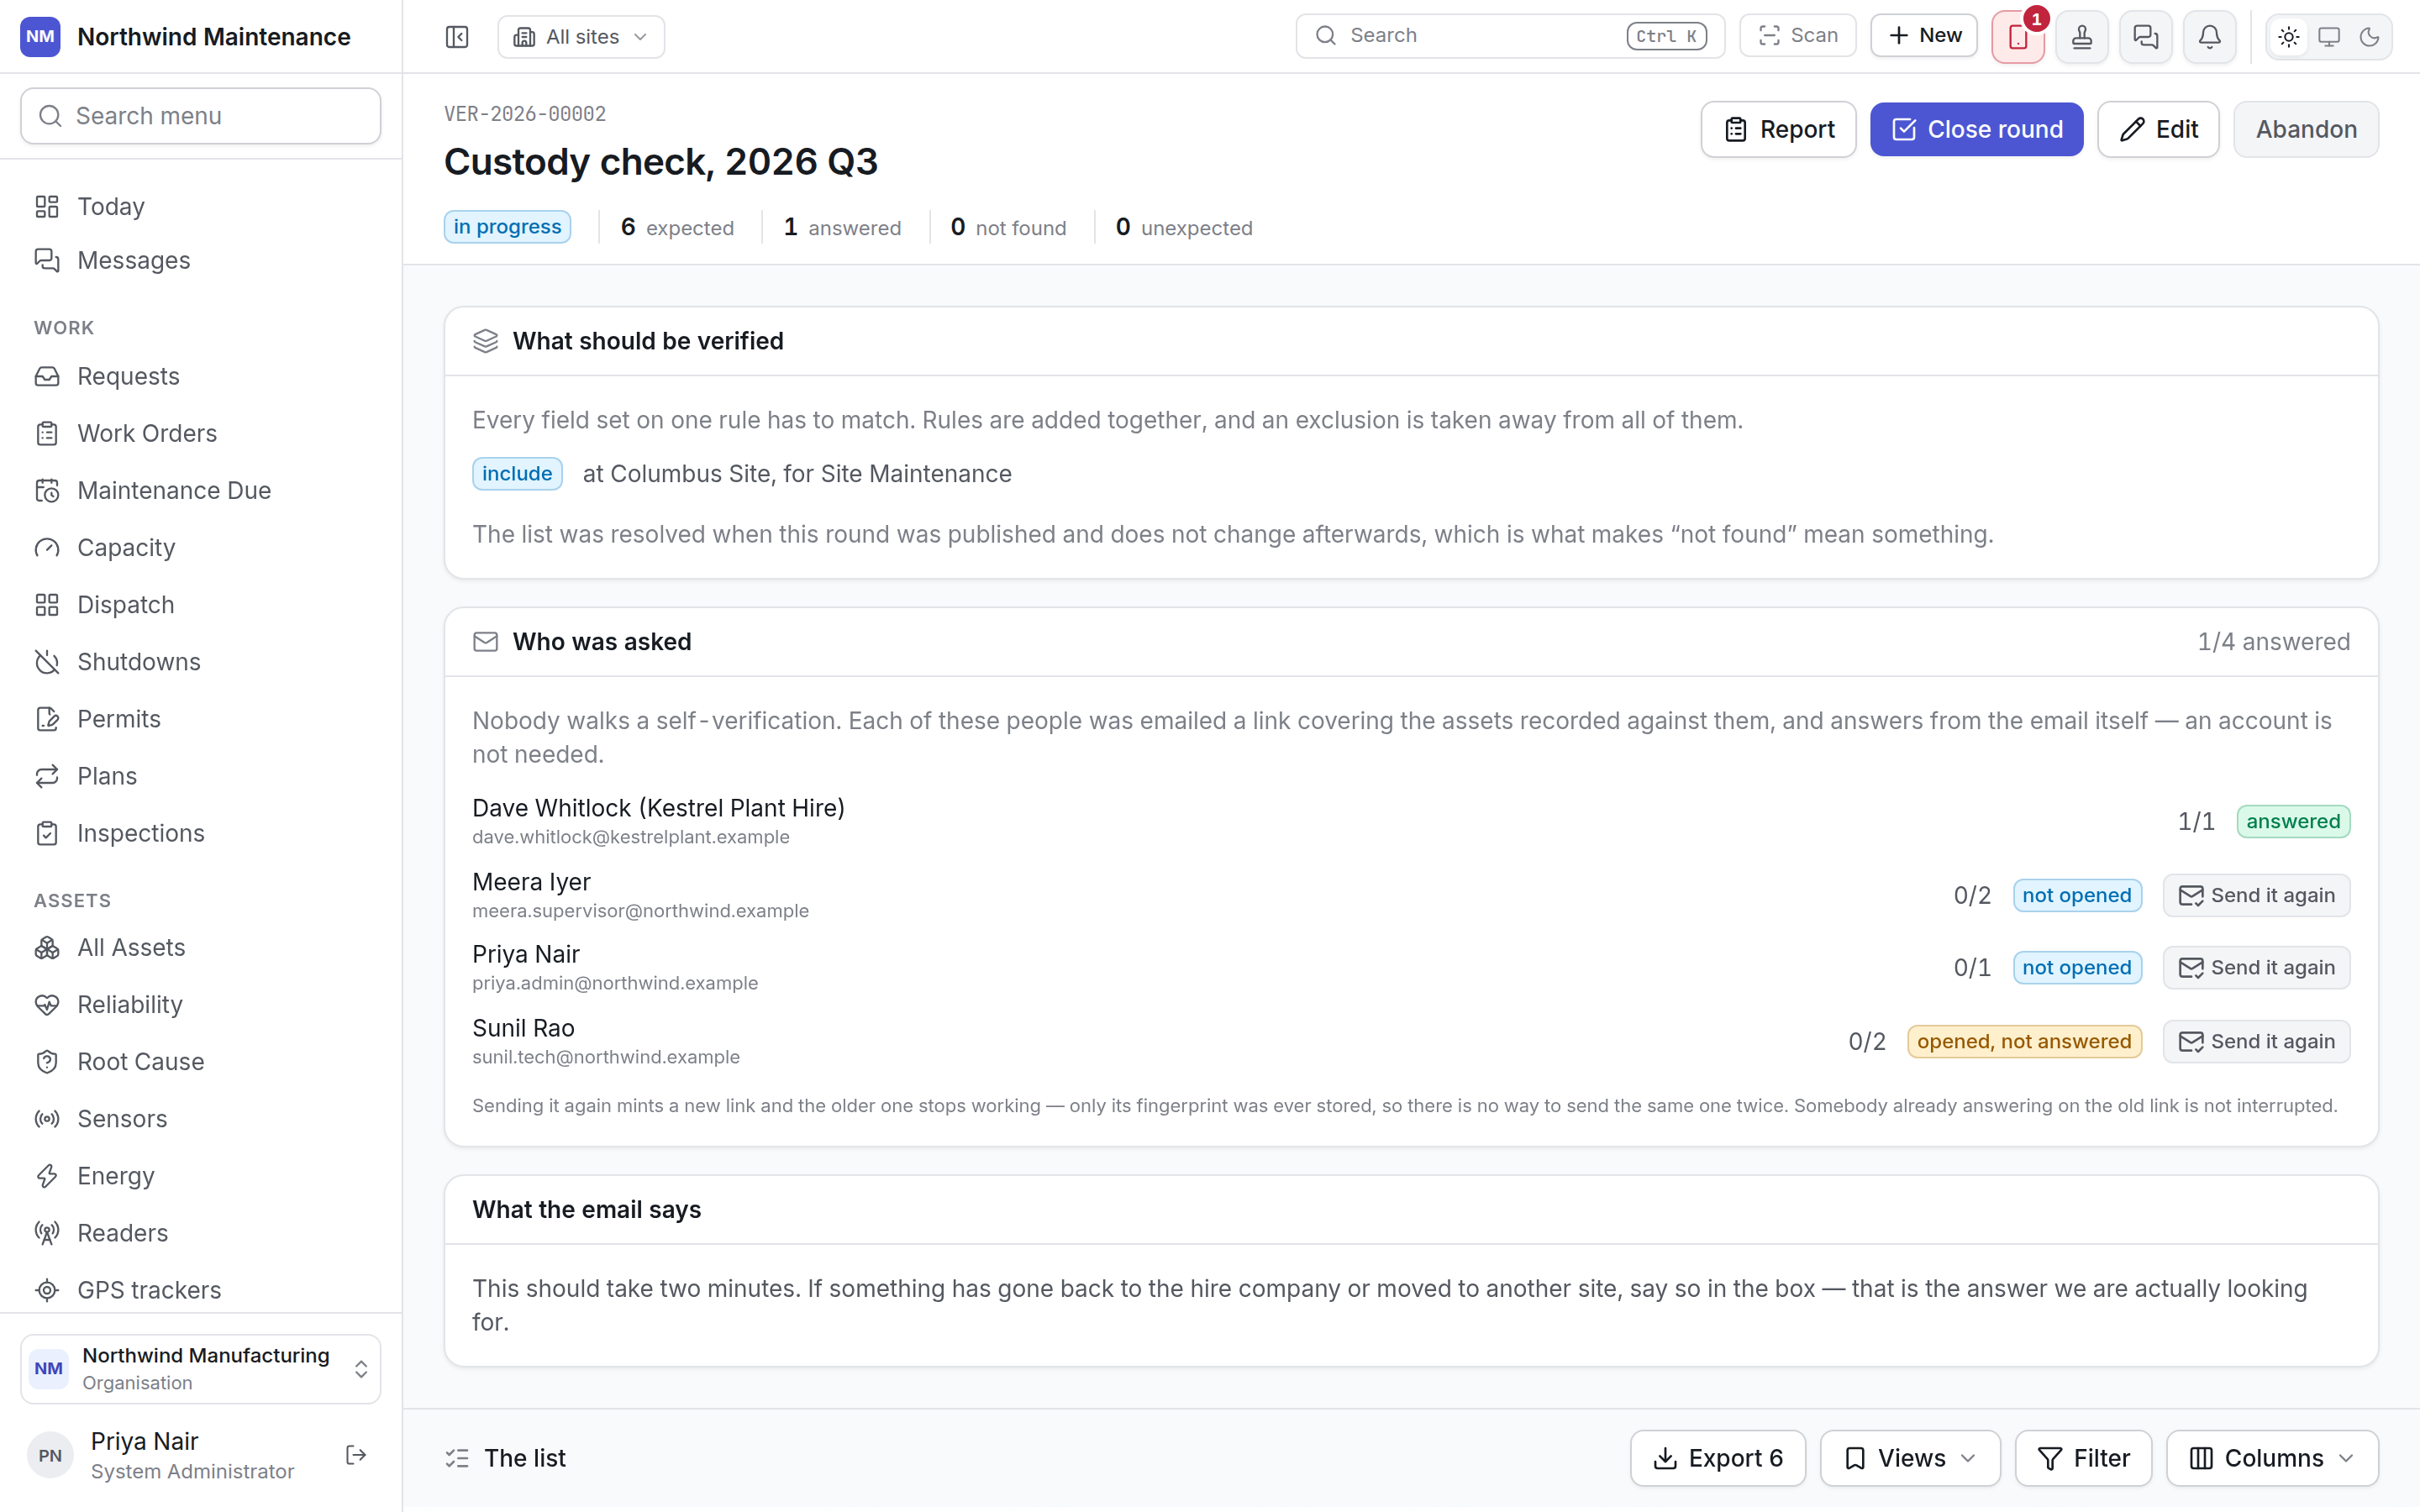Image resolution: width=2420 pixels, height=1512 pixels.
Task: Open Permits in the sidebar
Action: [x=201, y=718]
